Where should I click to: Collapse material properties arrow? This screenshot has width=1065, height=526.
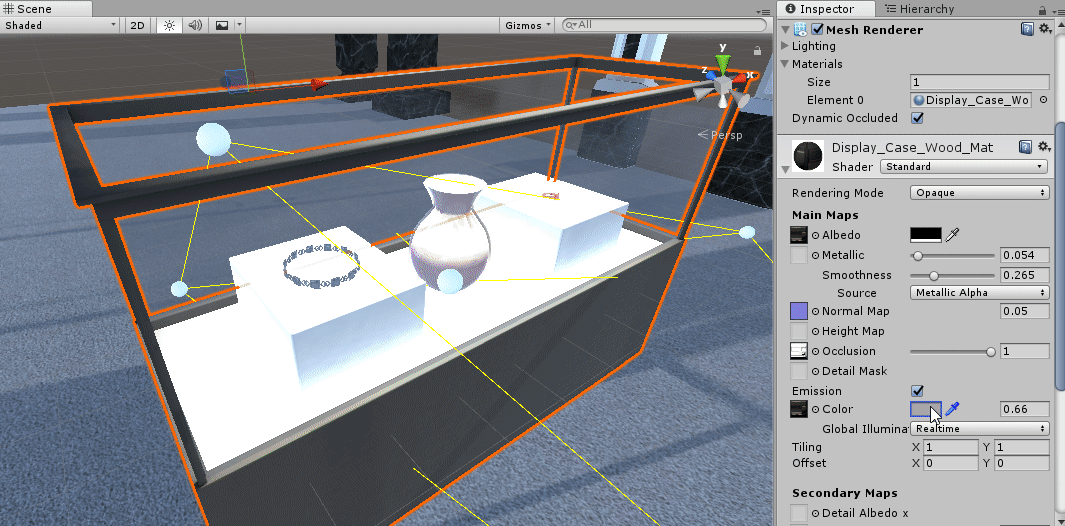tap(786, 169)
